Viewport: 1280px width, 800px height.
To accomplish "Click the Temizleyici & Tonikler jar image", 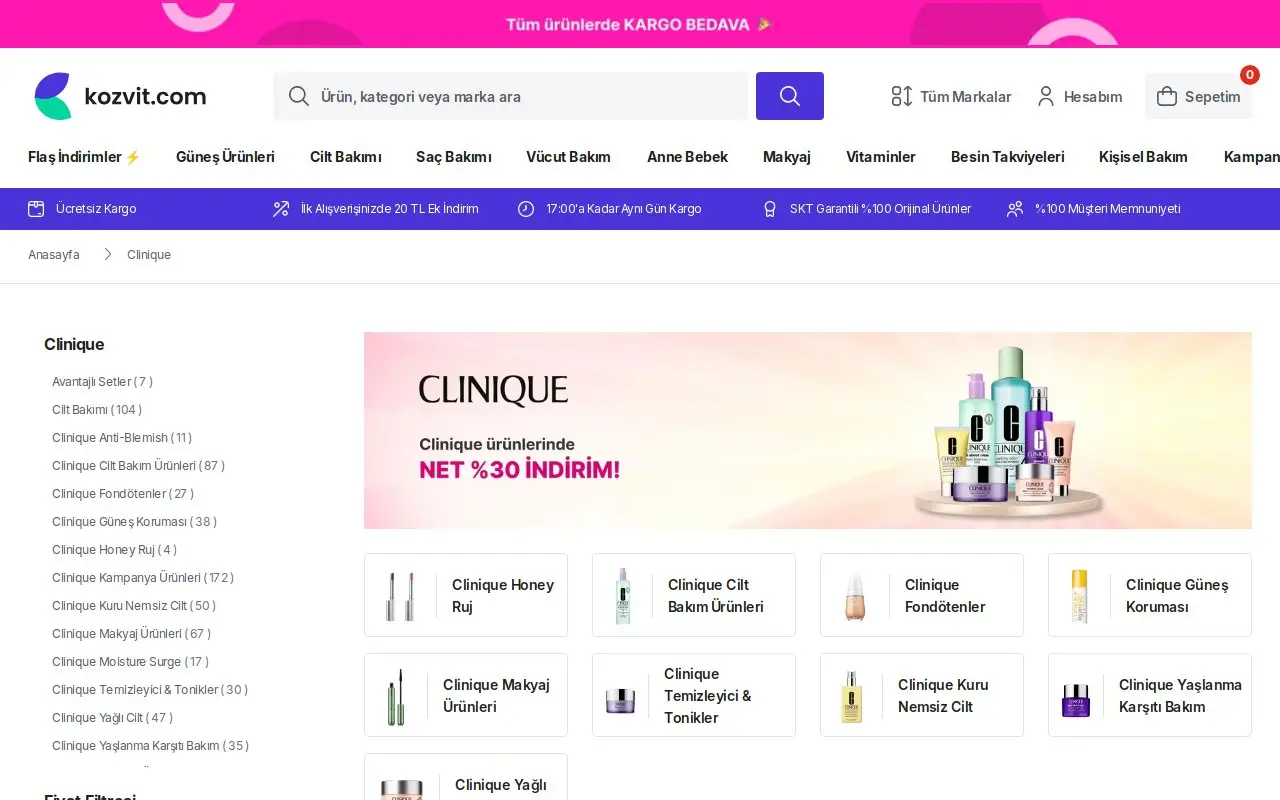I will [x=621, y=700].
